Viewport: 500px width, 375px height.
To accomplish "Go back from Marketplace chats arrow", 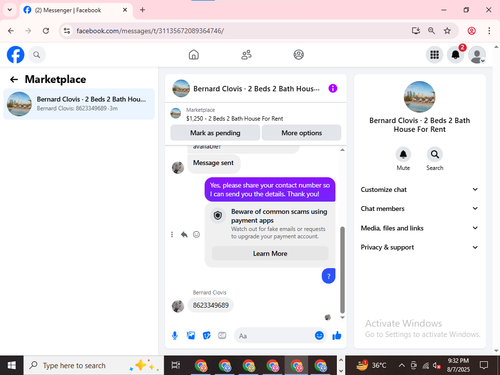I will click(x=14, y=79).
